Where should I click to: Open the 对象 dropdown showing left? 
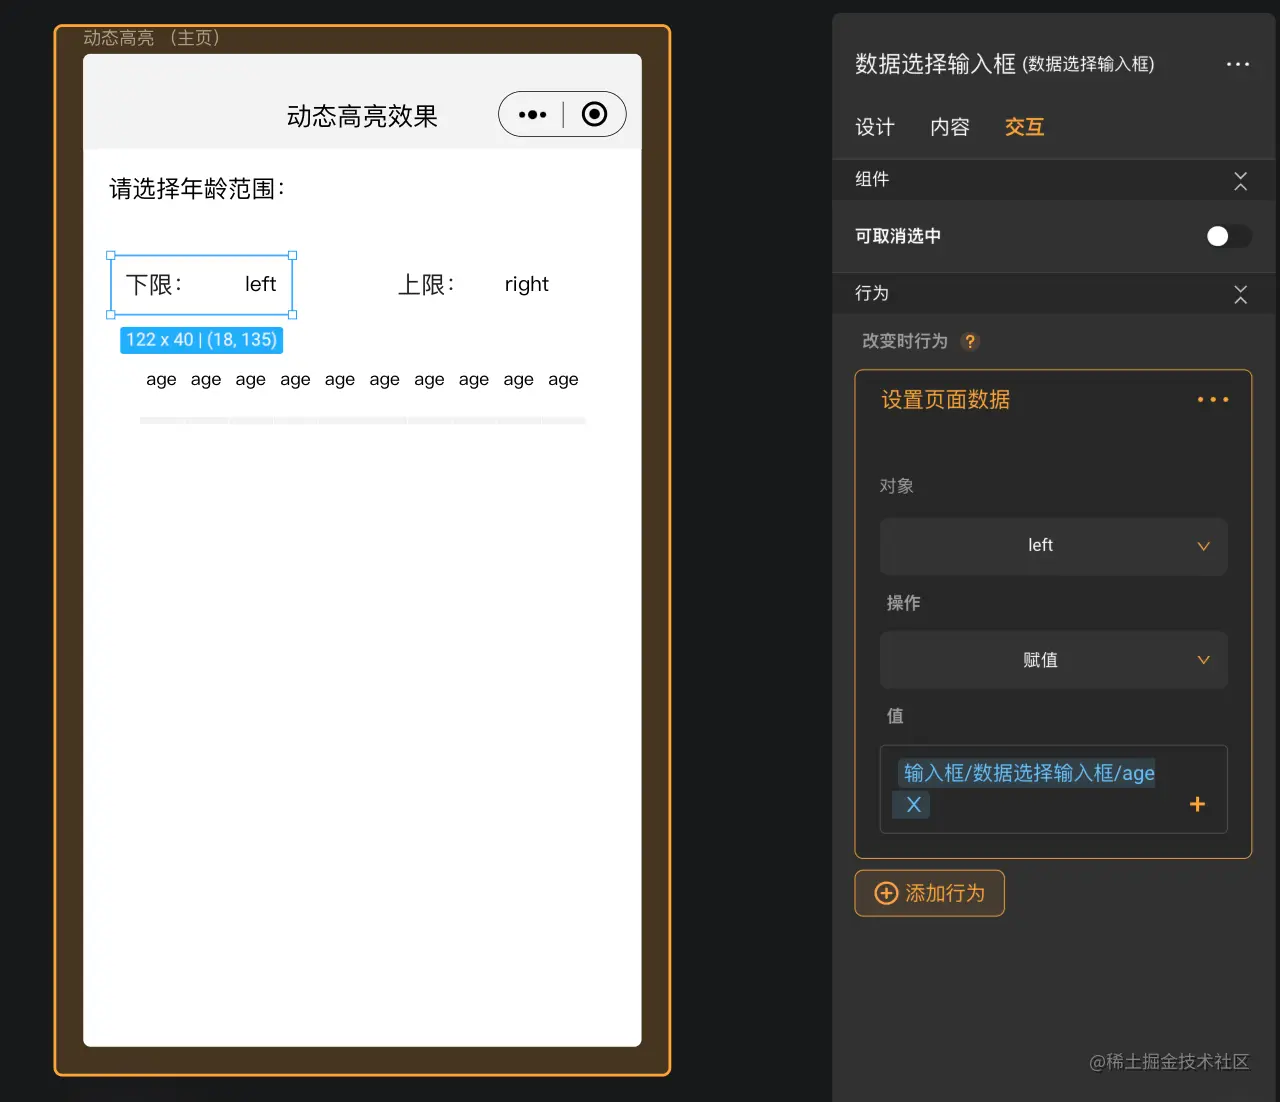[1053, 546]
